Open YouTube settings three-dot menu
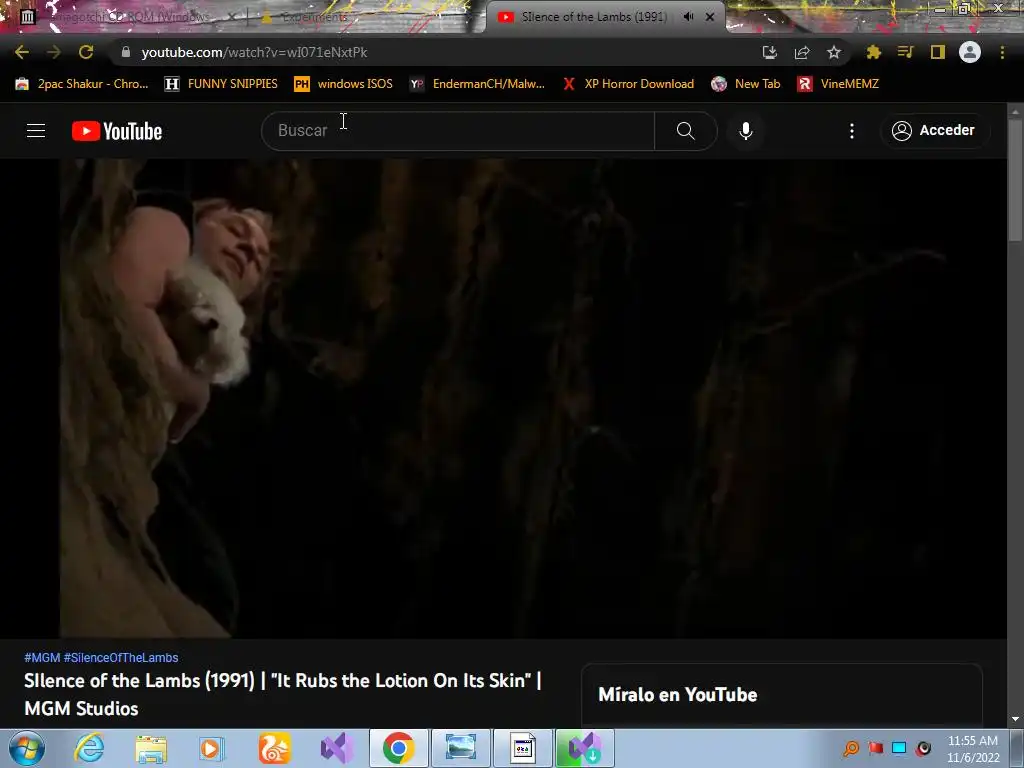The width and height of the screenshot is (1024, 768). (852, 131)
